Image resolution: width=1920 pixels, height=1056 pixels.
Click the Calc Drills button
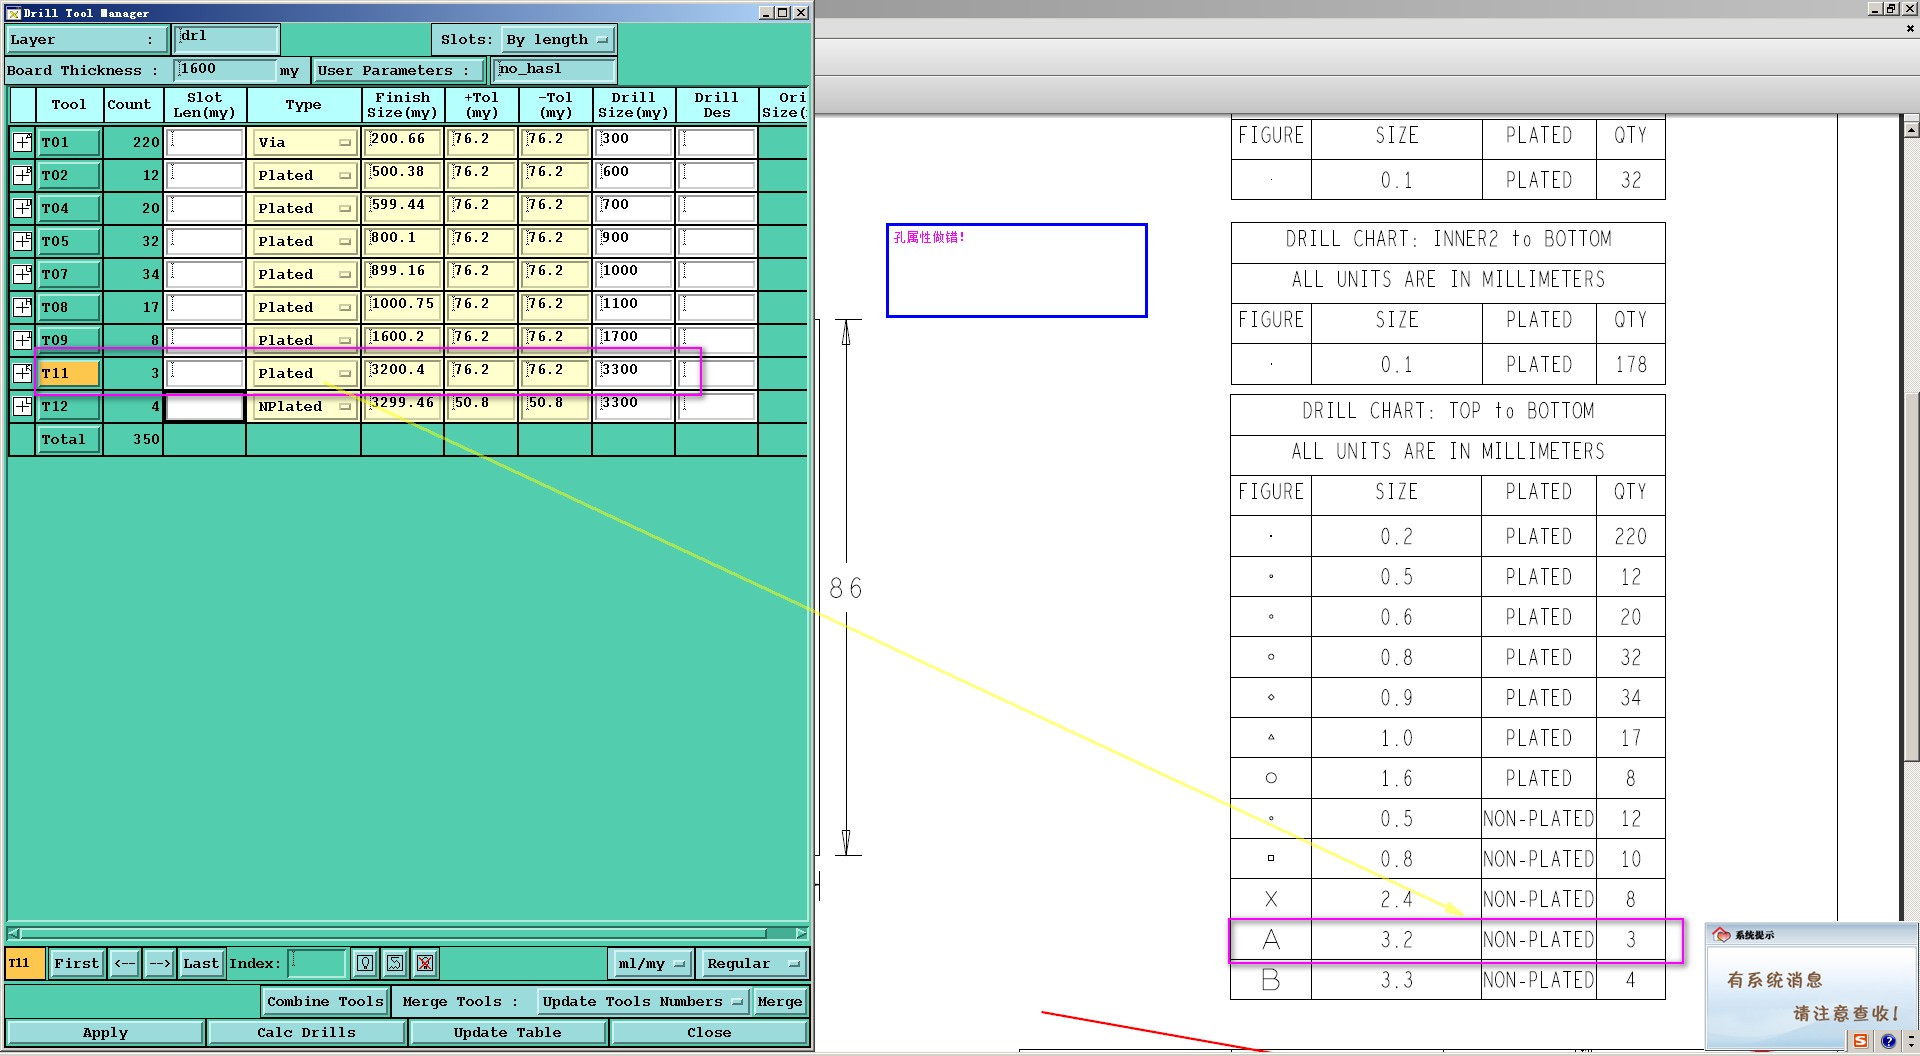pyautogui.click(x=306, y=1033)
